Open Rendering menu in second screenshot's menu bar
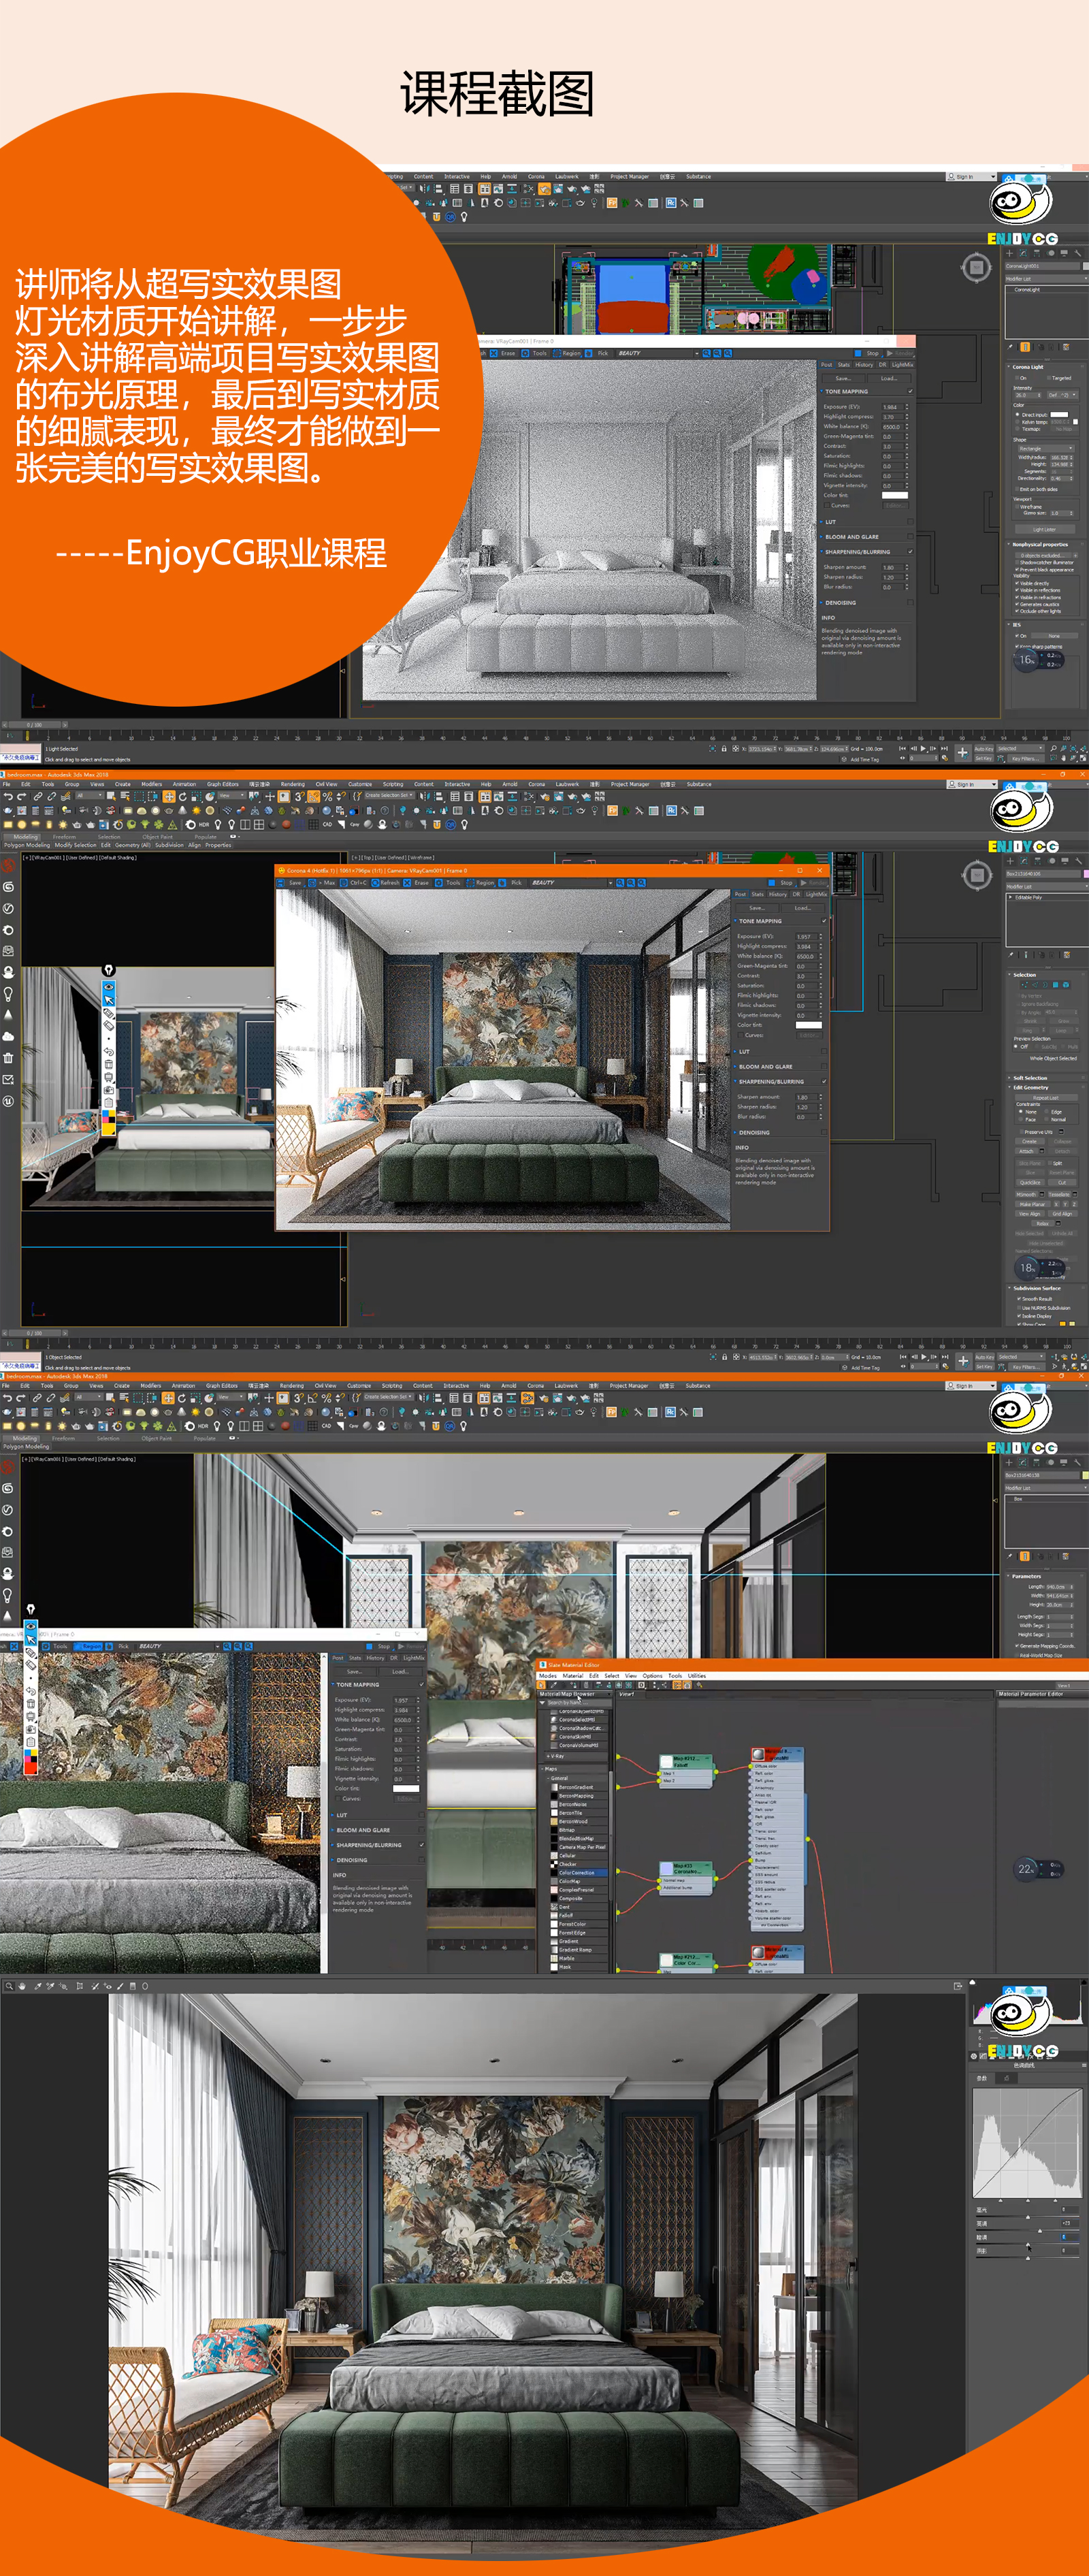Viewport: 1089px width, 2576px height. [293, 784]
